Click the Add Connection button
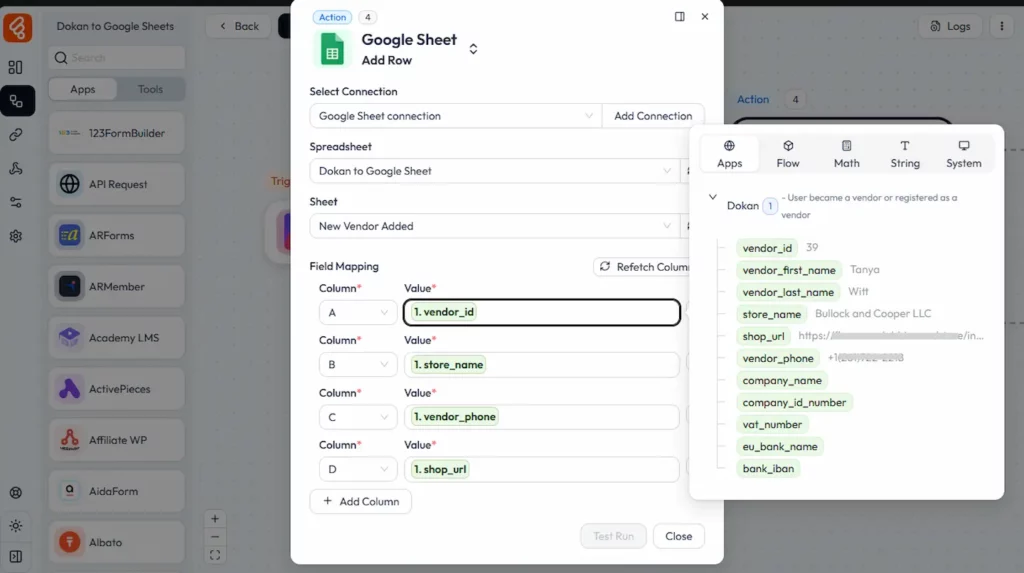This screenshot has height=573, width=1024. coord(653,116)
